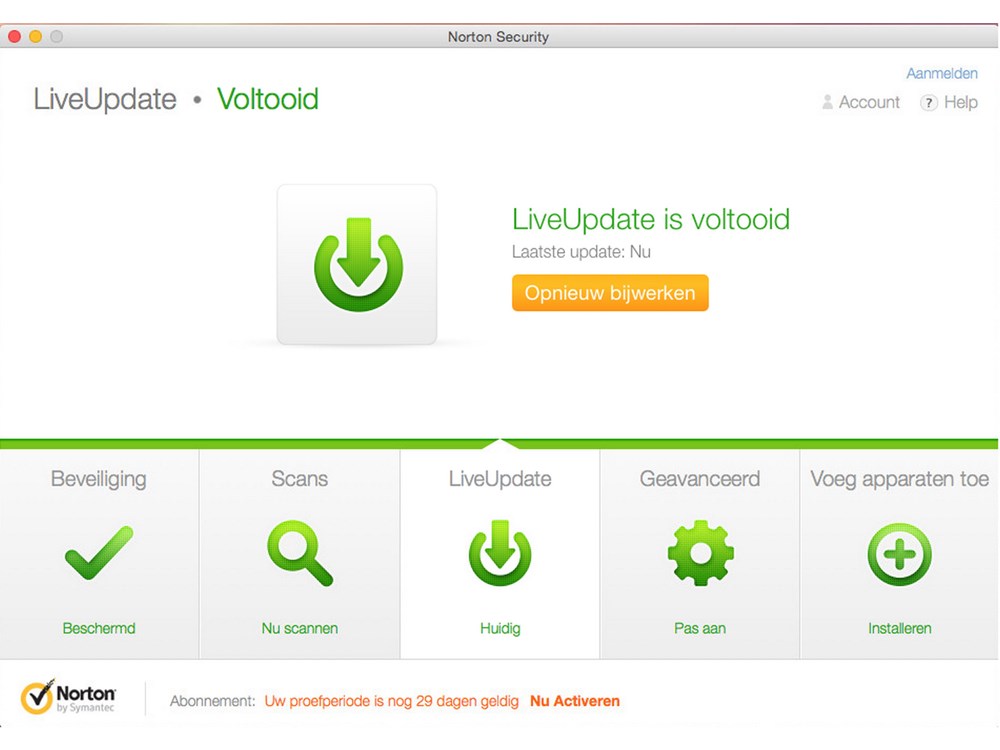Click the Voeg apparaten toe plus icon
Viewport: 1000px width, 750px height.
click(x=900, y=554)
